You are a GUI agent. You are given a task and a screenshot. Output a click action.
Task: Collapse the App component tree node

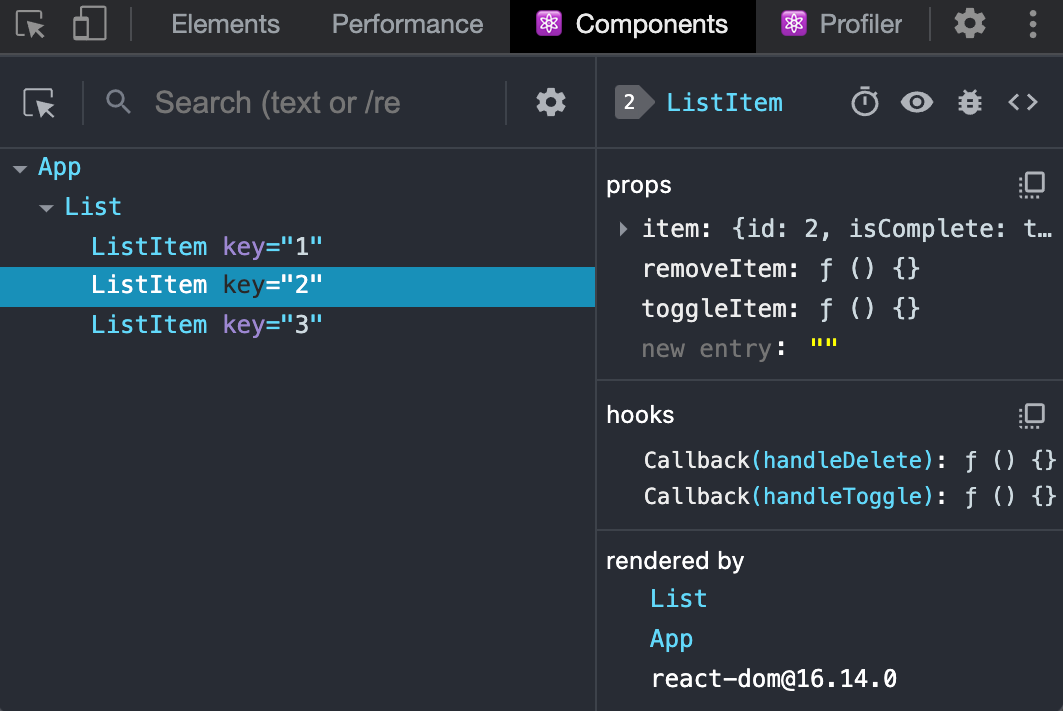[20, 167]
